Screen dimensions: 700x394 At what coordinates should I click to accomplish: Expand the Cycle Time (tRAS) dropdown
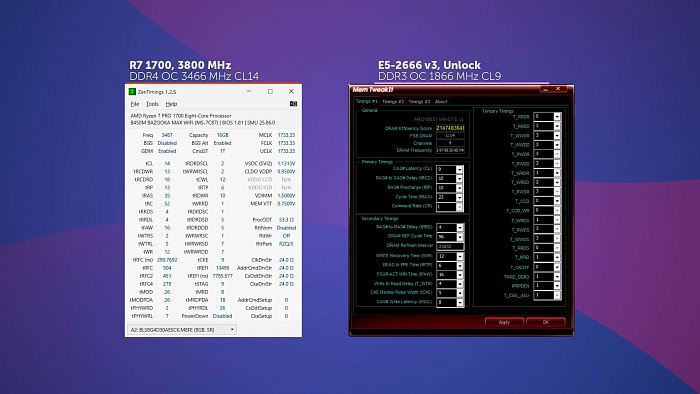[459, 197]
